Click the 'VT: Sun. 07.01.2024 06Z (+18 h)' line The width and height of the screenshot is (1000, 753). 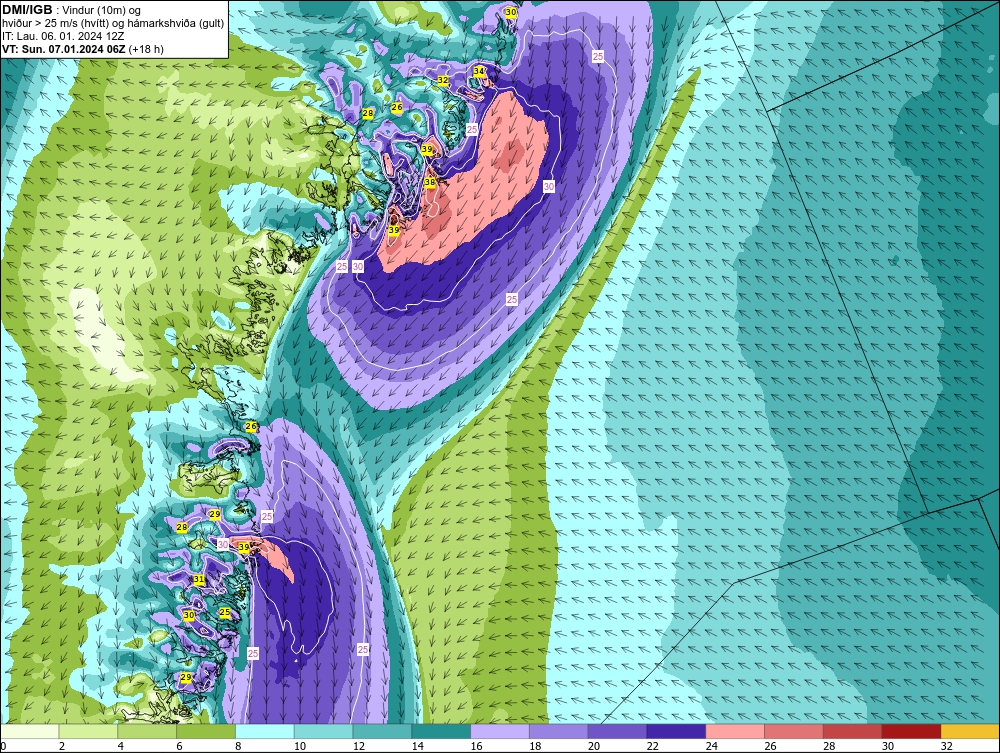pos(83,49)
